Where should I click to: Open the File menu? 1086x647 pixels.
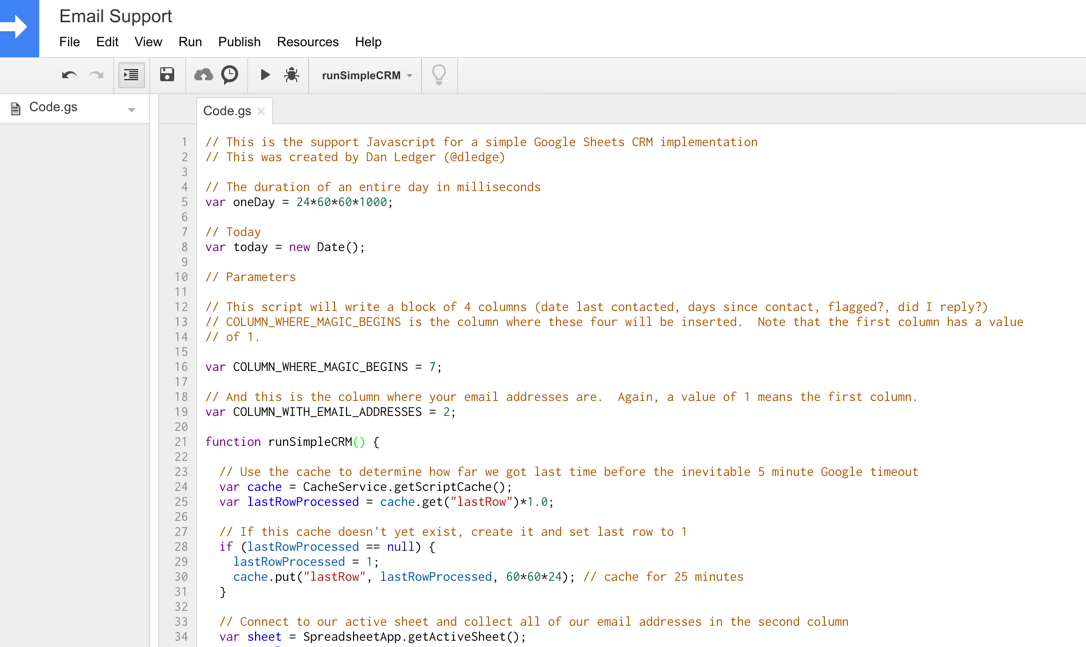[x=68, y=42]
